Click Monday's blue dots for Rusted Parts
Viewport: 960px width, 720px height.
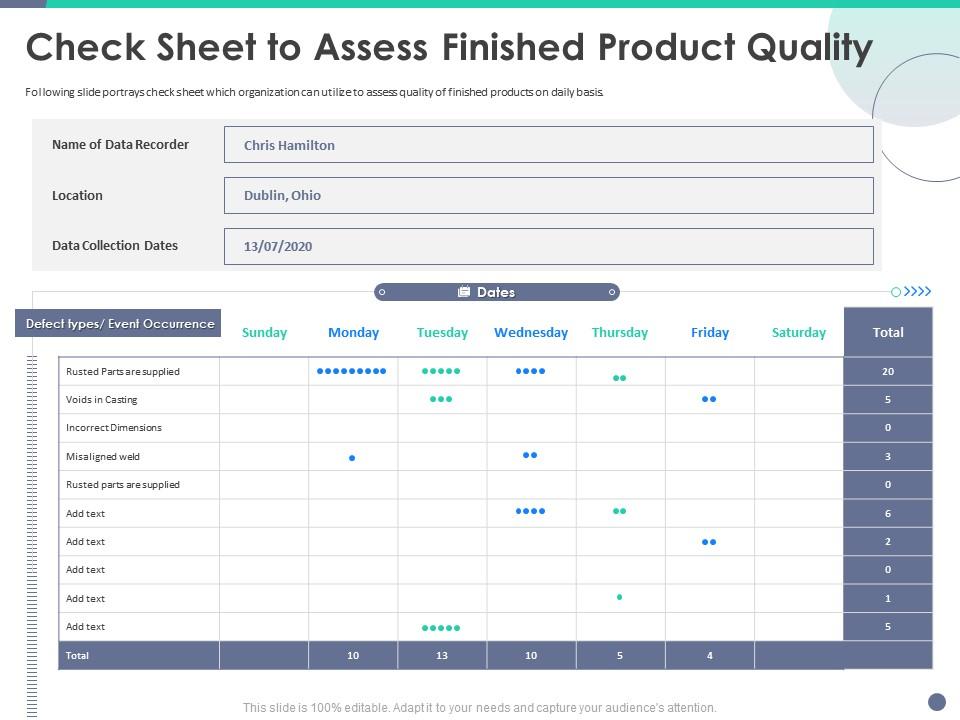coord(351,371)
